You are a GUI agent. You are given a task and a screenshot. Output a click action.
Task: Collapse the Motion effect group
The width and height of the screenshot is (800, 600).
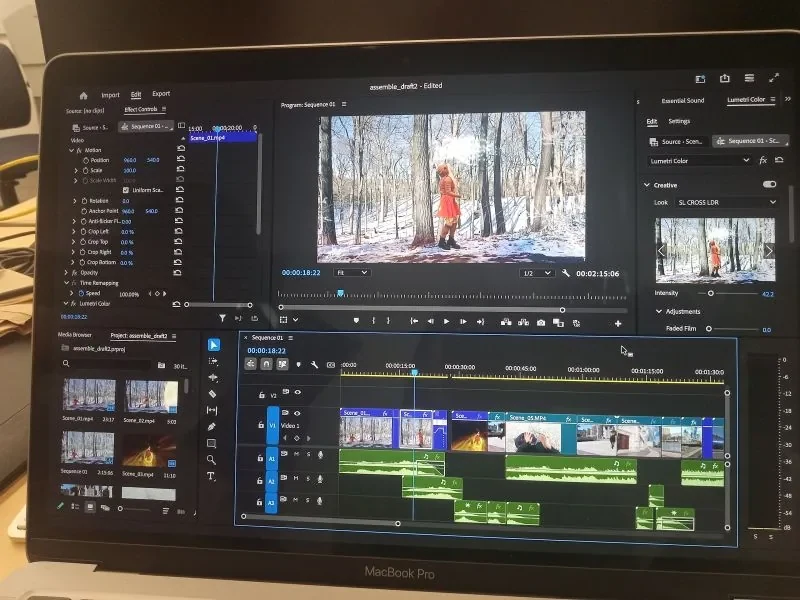71,151
